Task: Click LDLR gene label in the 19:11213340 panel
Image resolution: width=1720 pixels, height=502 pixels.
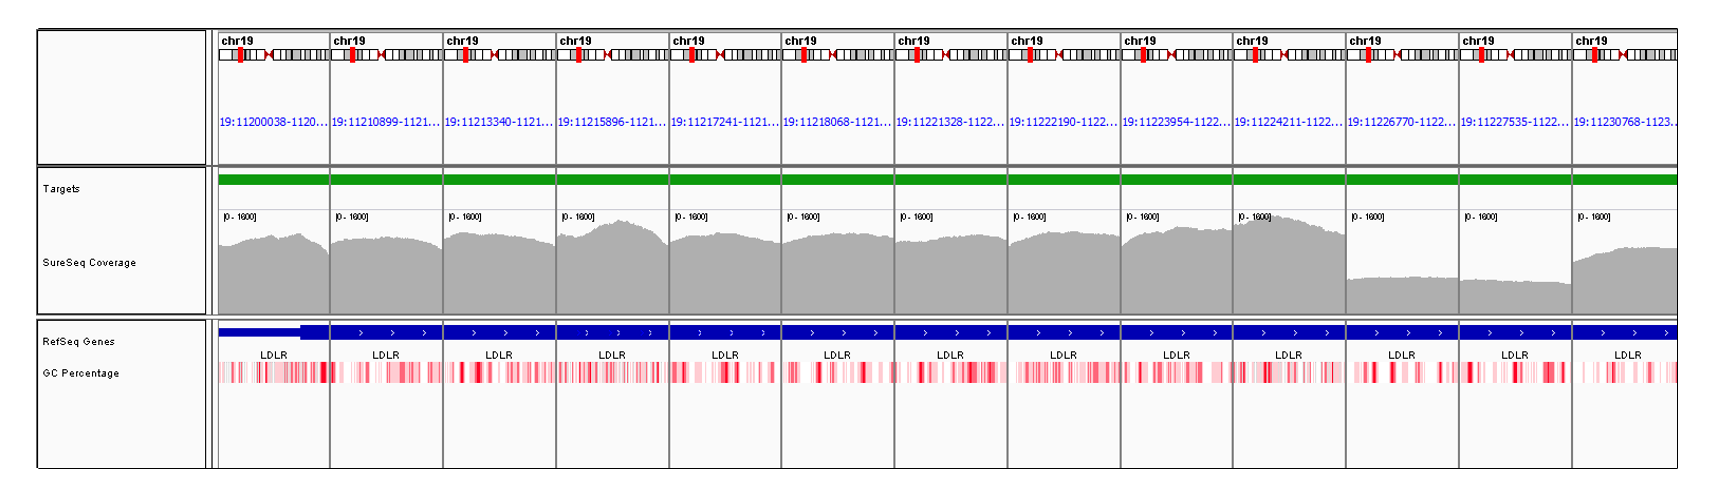Action: (499, 355)
